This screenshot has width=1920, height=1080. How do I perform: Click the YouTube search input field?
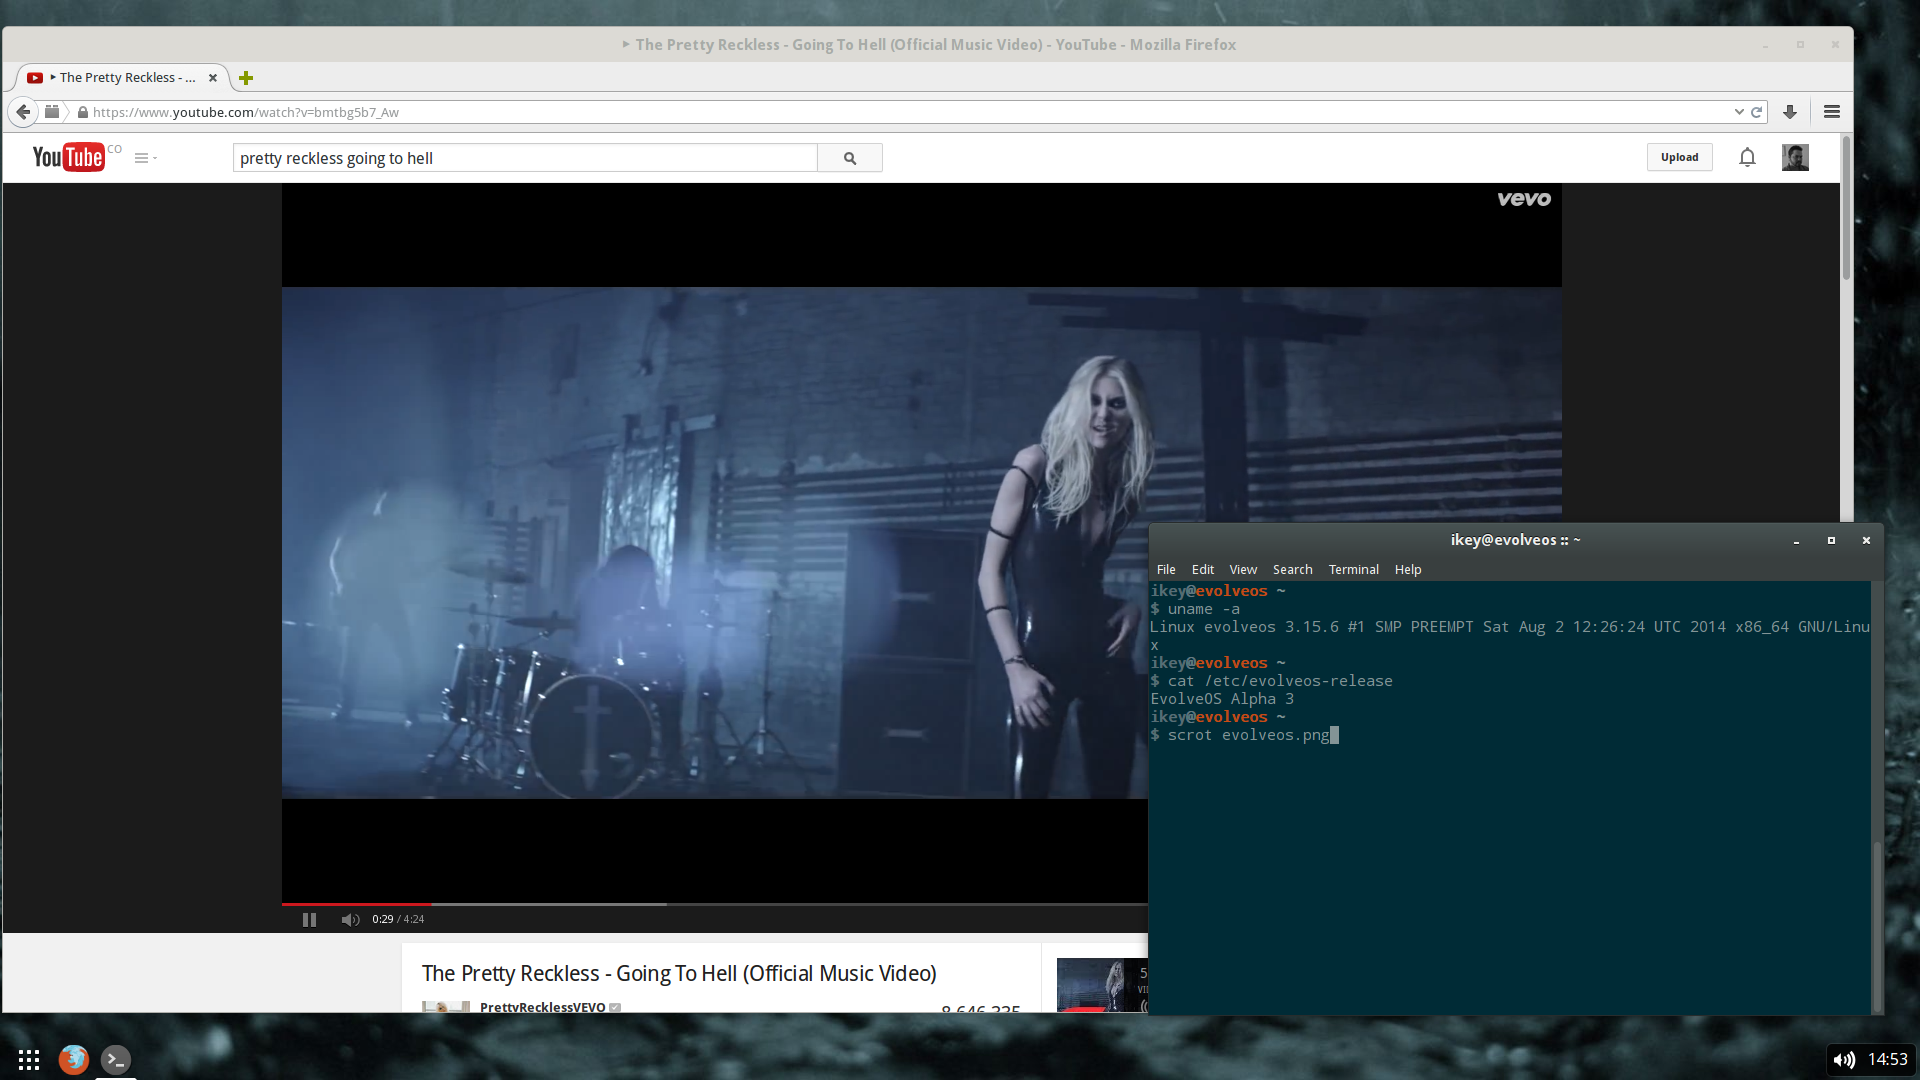[x=525, y=158]
